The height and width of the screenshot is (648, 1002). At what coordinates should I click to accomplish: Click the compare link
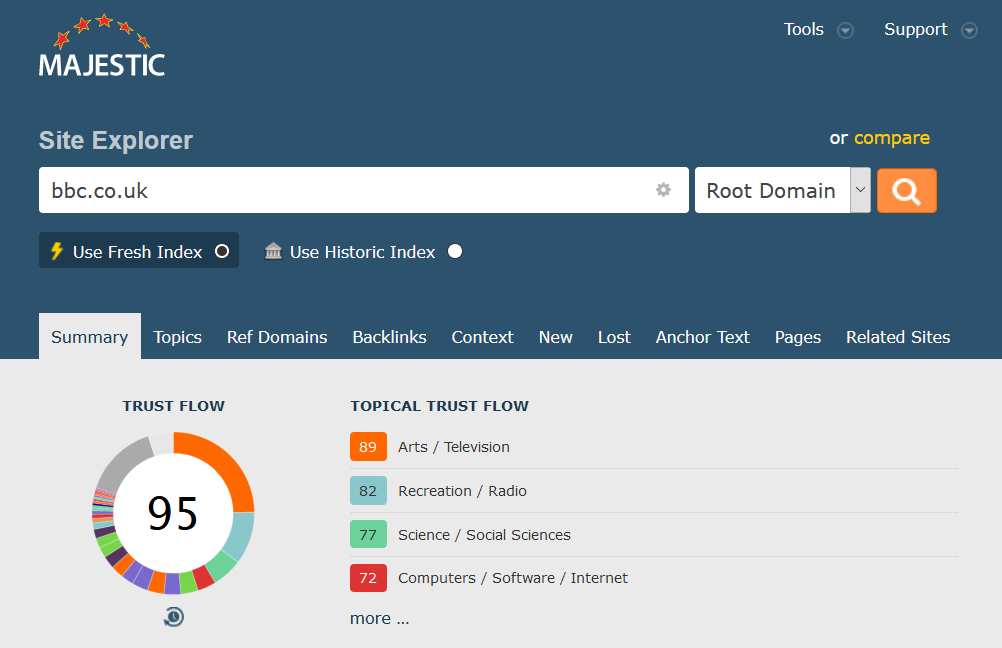pyautogui.click(x=891, y=138)
